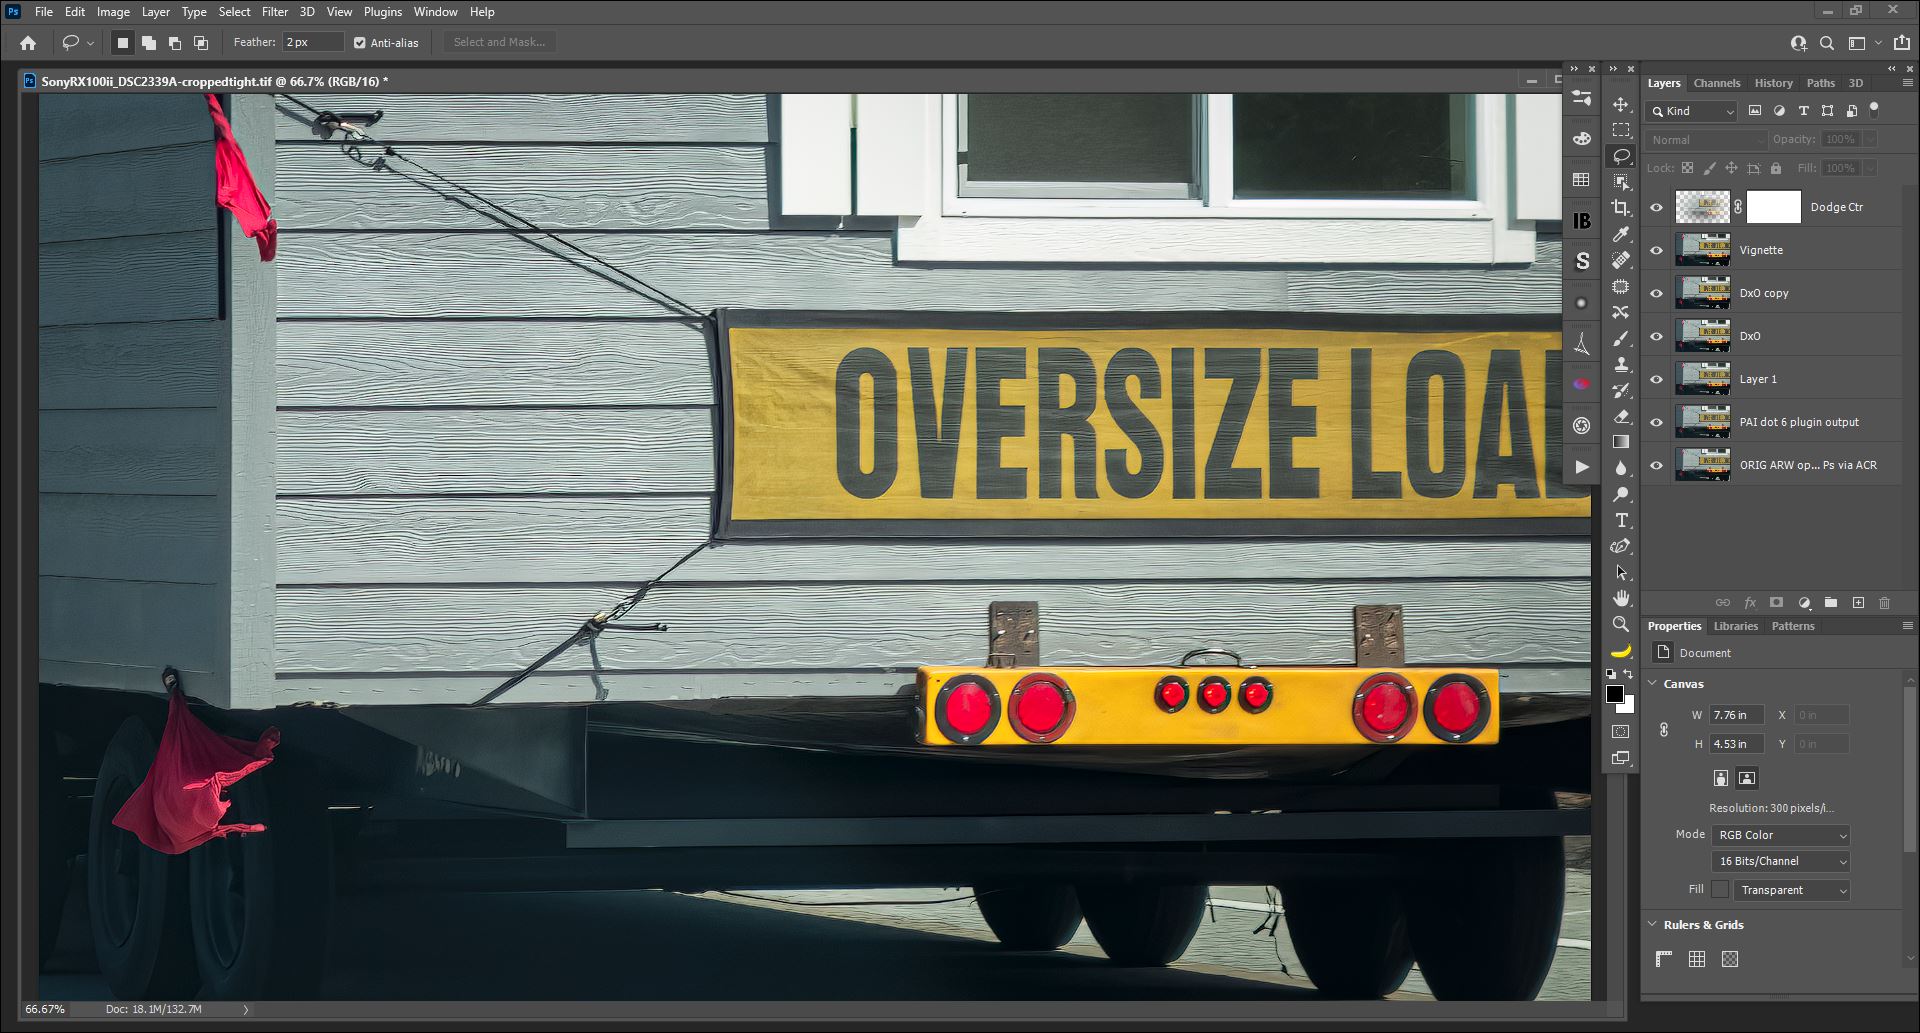Select the Horizontal Type tool
Image resolution: width=1920 pixels, height=1033 pixels.
tap(1621, 520)
